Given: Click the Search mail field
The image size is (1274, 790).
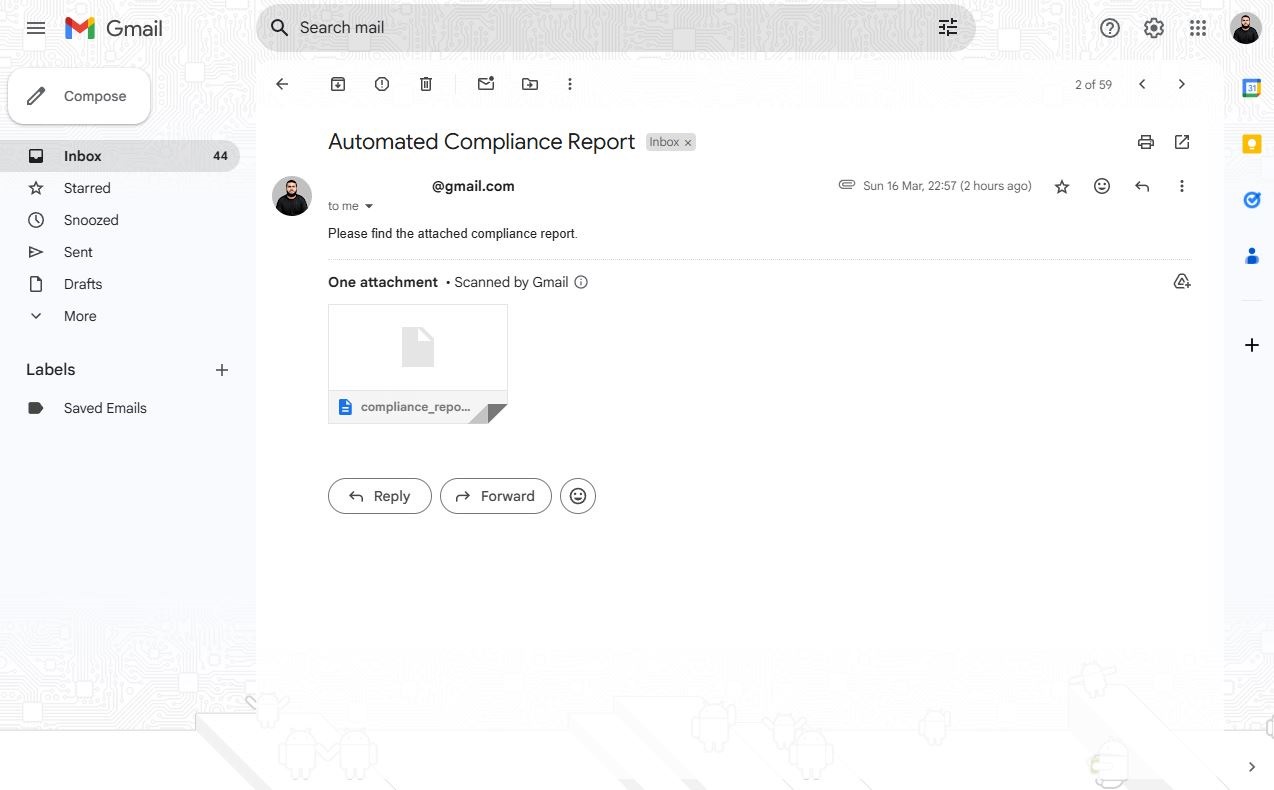Looking at the screenshot, I should 616,28.
